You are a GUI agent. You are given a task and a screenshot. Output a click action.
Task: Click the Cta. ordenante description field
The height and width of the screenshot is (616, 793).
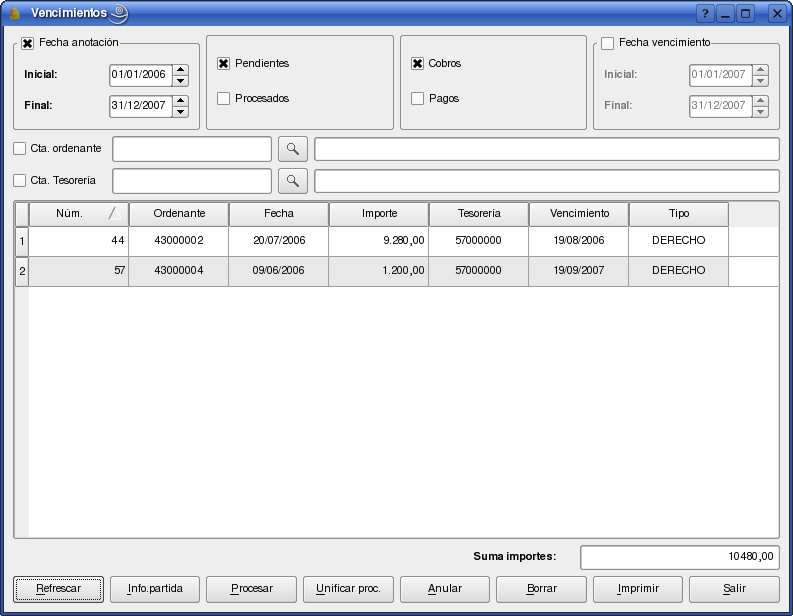[547, 149]
